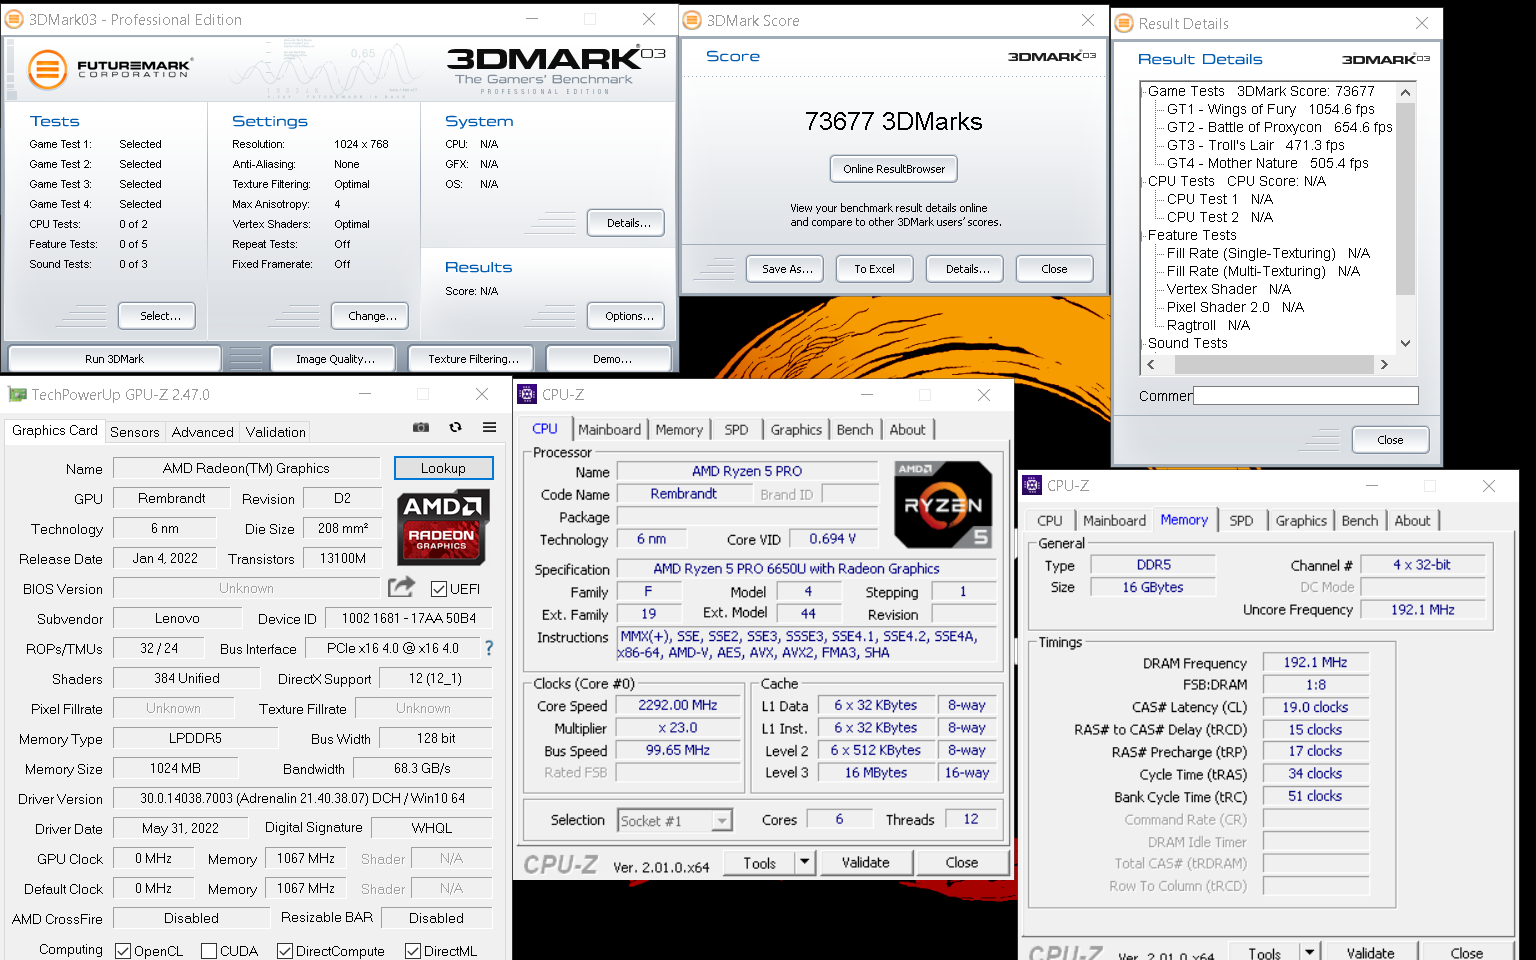Image resolution: width=1536 pixels, height=960 pixels.
Task: Switch to GPU-Z Validation tab
Action: [276, 432]
